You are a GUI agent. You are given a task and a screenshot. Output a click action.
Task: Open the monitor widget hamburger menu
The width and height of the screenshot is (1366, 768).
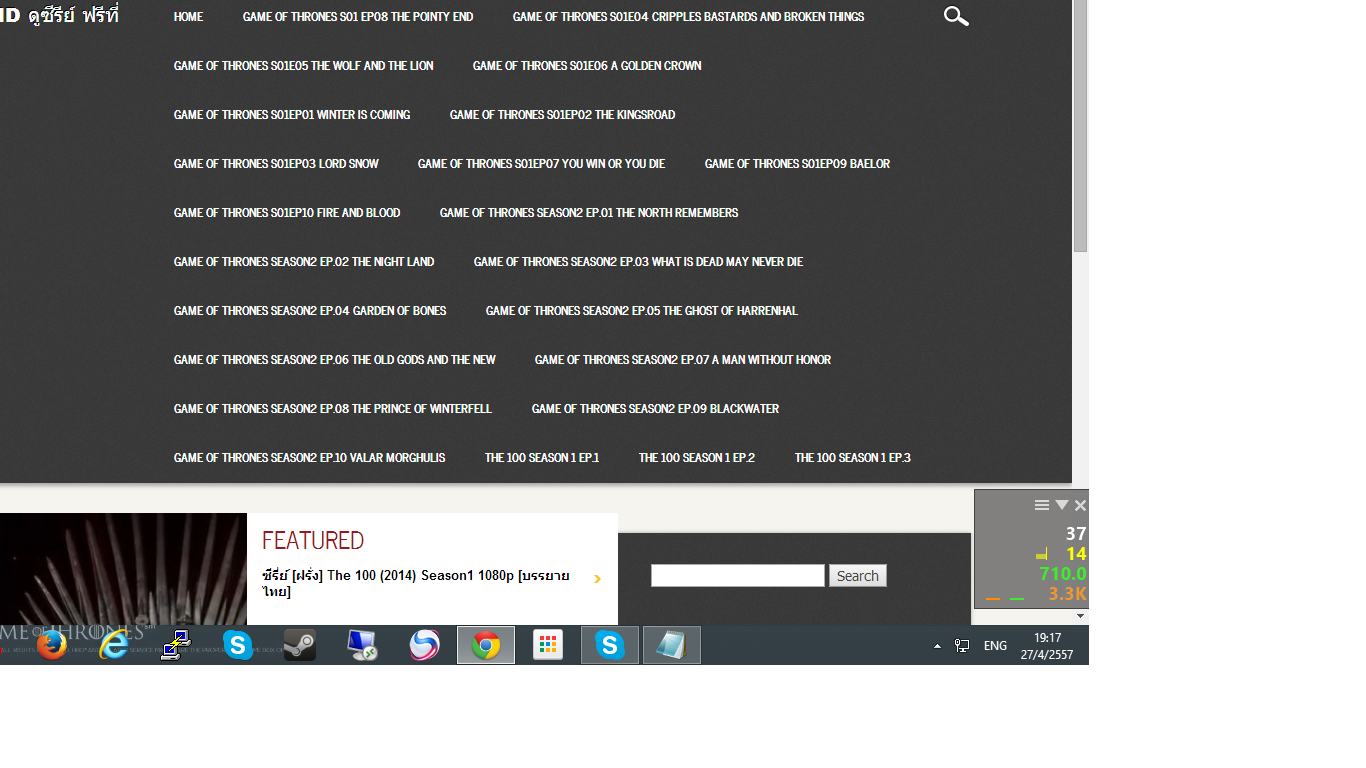pos(1042,505)
